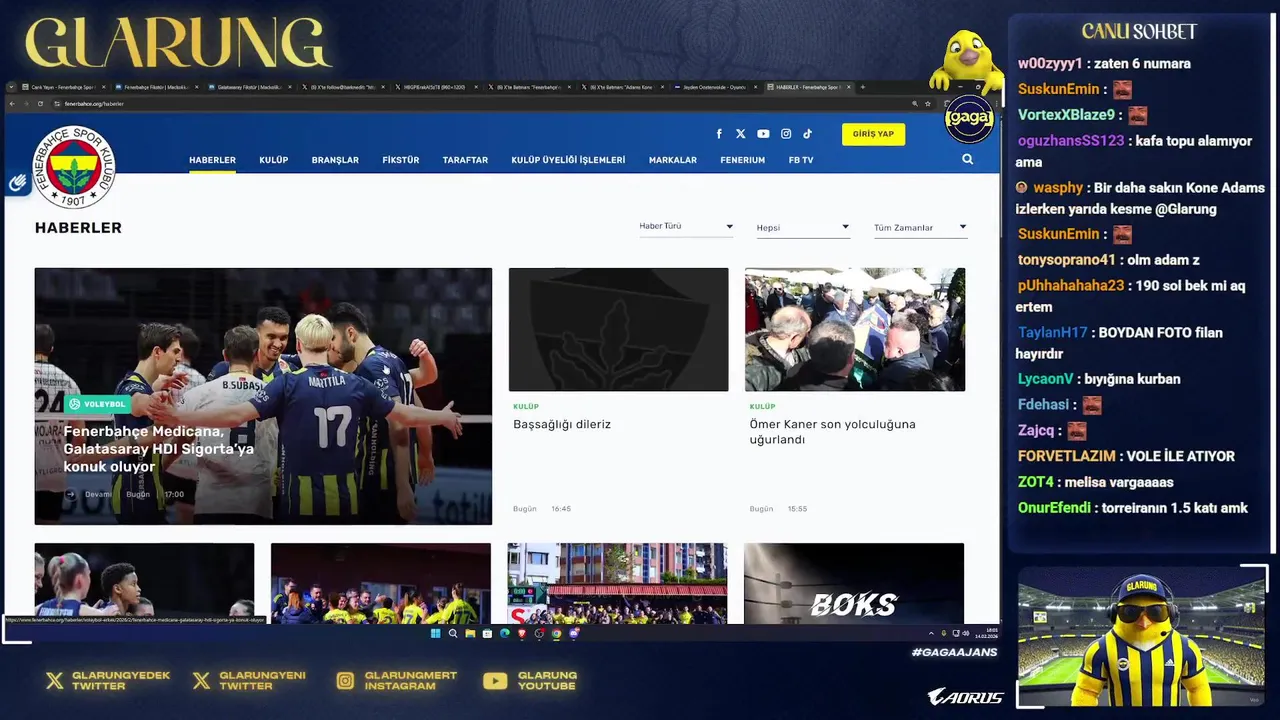Open the MARKALAR menu
This screenshot has width=1280, height=720.
673,160
